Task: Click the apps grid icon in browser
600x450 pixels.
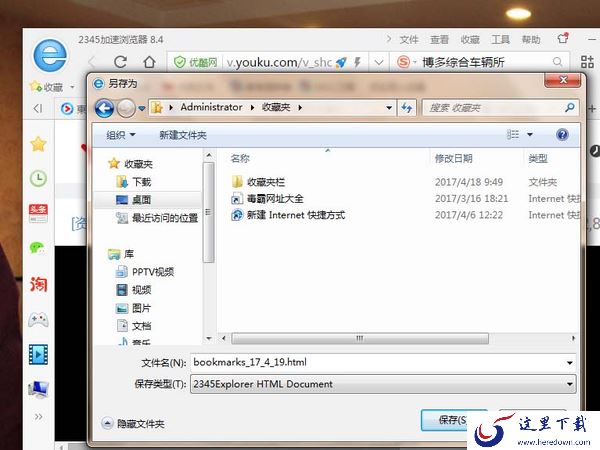Action: 587,62
